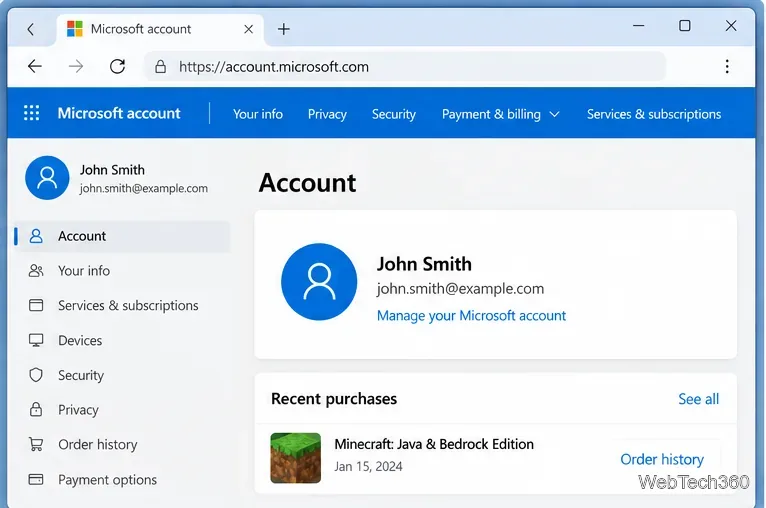Screen dimensions: 766x508
Task: Click the Devices monitor icon in sidebar
Action: (x=36, y=340)
